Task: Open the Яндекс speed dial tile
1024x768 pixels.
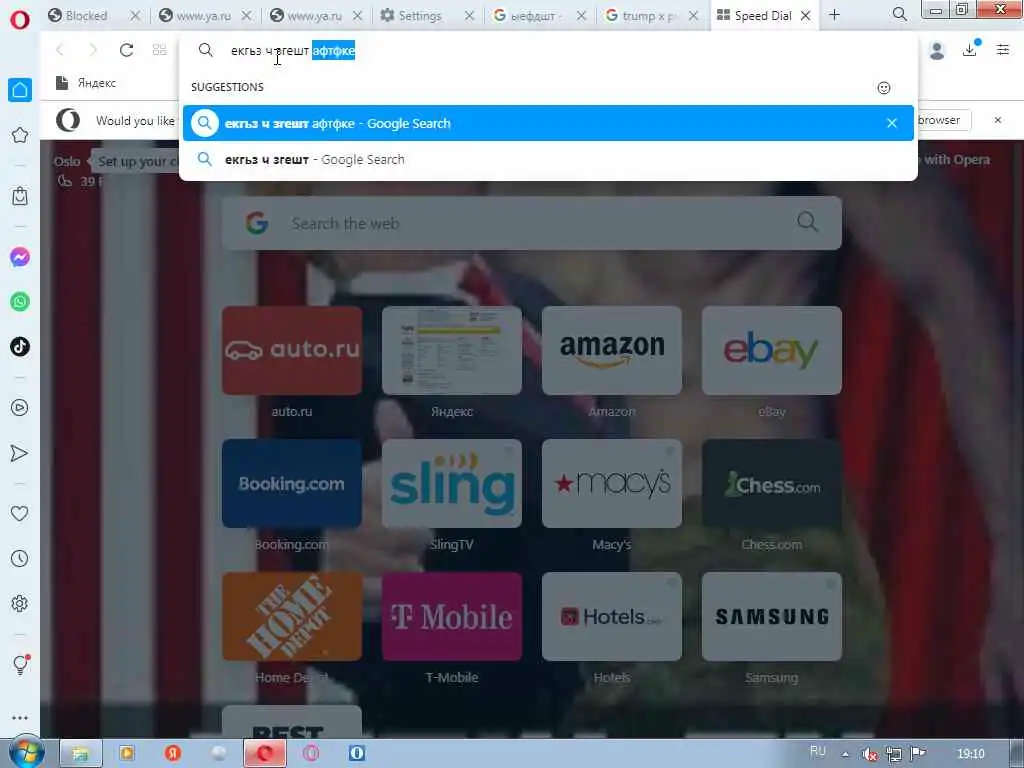Action: (452, 351)
